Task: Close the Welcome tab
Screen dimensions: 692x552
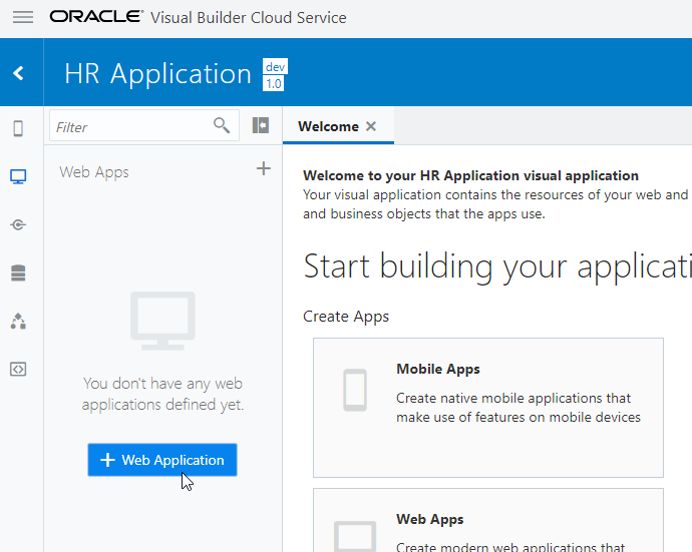Action: tap(371, 127)
